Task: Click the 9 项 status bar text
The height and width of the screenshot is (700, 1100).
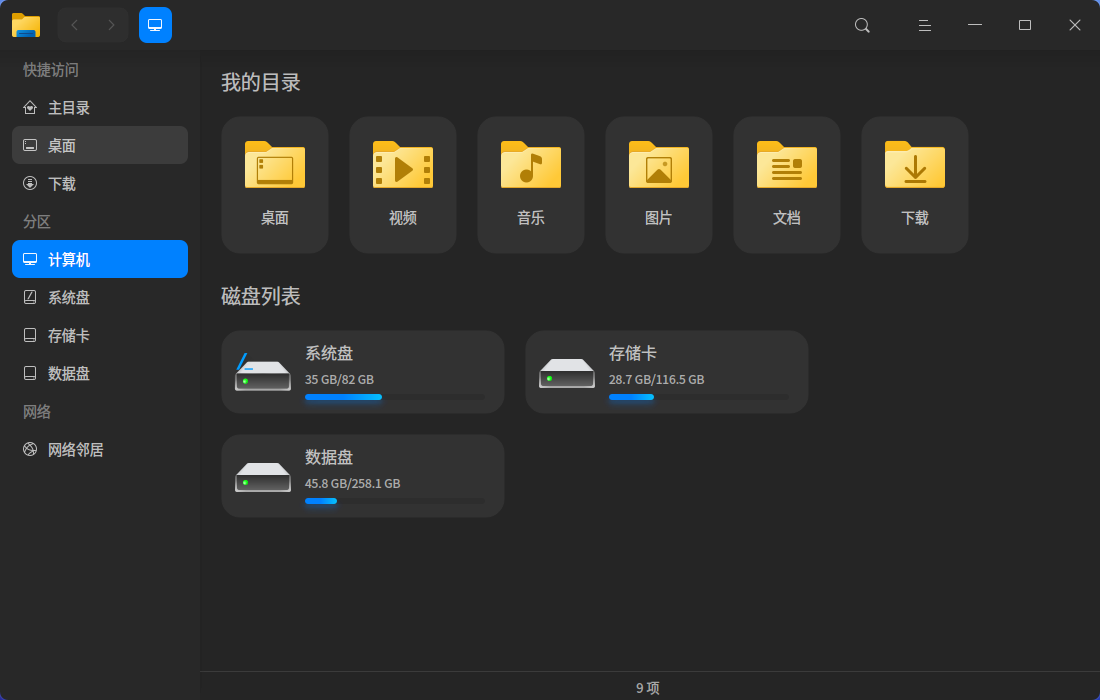Action: tap(648, 688)
